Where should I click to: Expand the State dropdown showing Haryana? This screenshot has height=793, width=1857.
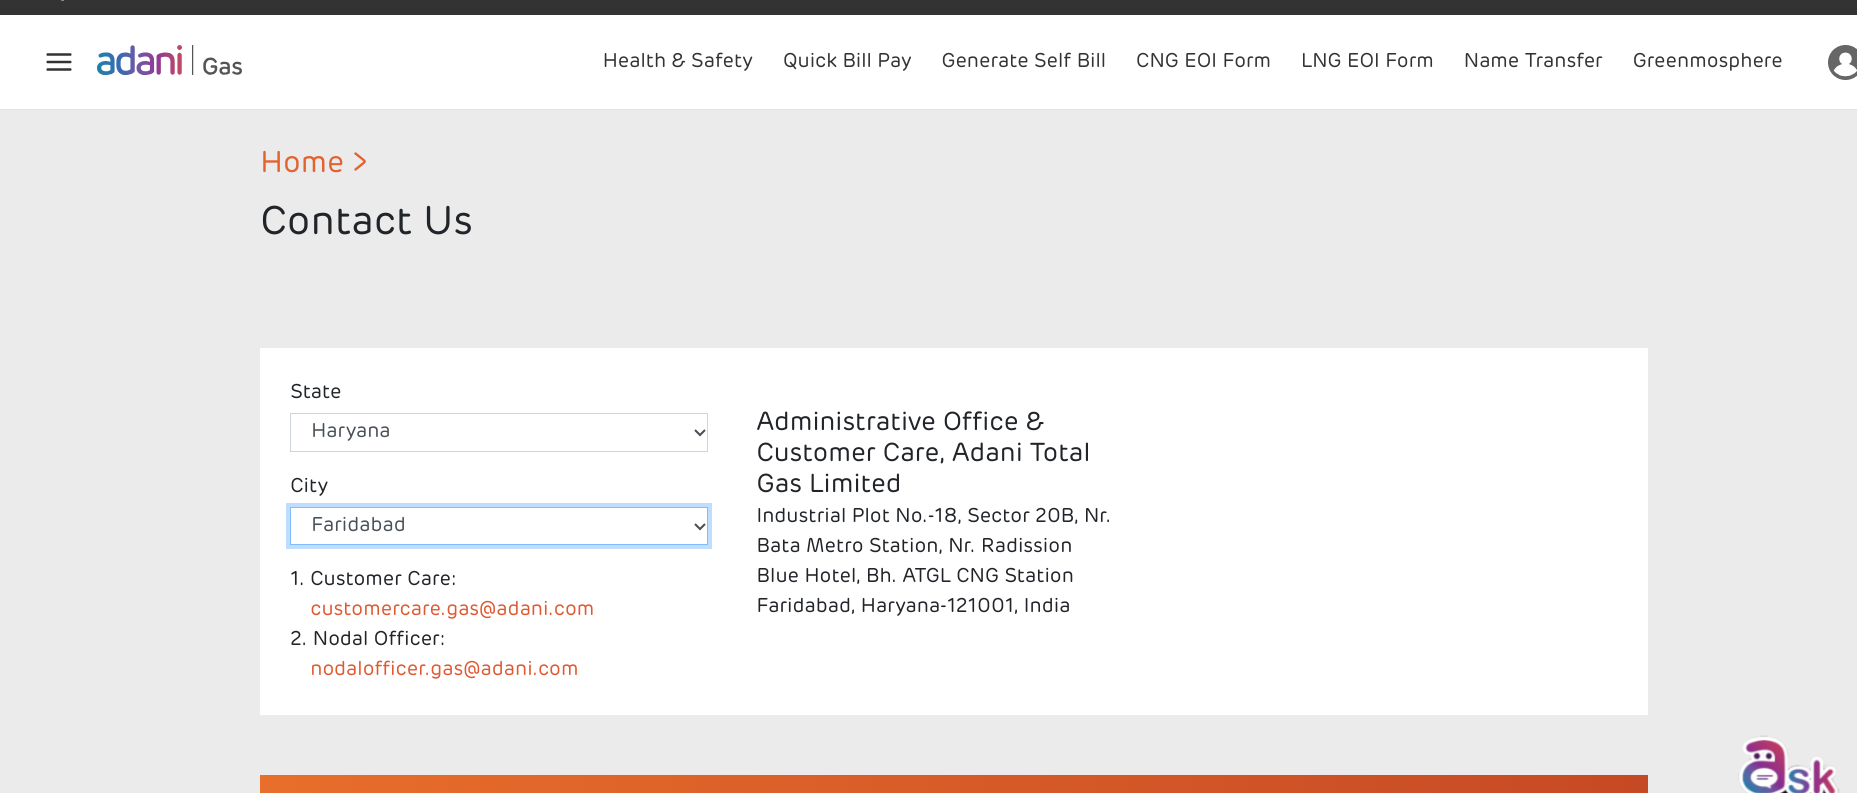click(498, 432)
